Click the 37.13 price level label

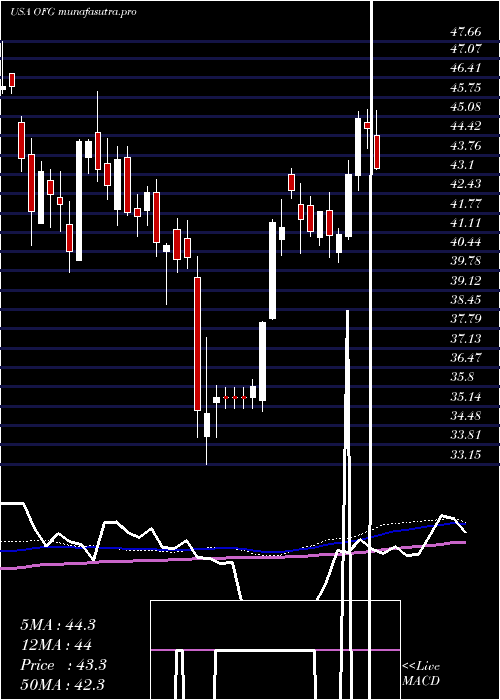click(466, 339)
